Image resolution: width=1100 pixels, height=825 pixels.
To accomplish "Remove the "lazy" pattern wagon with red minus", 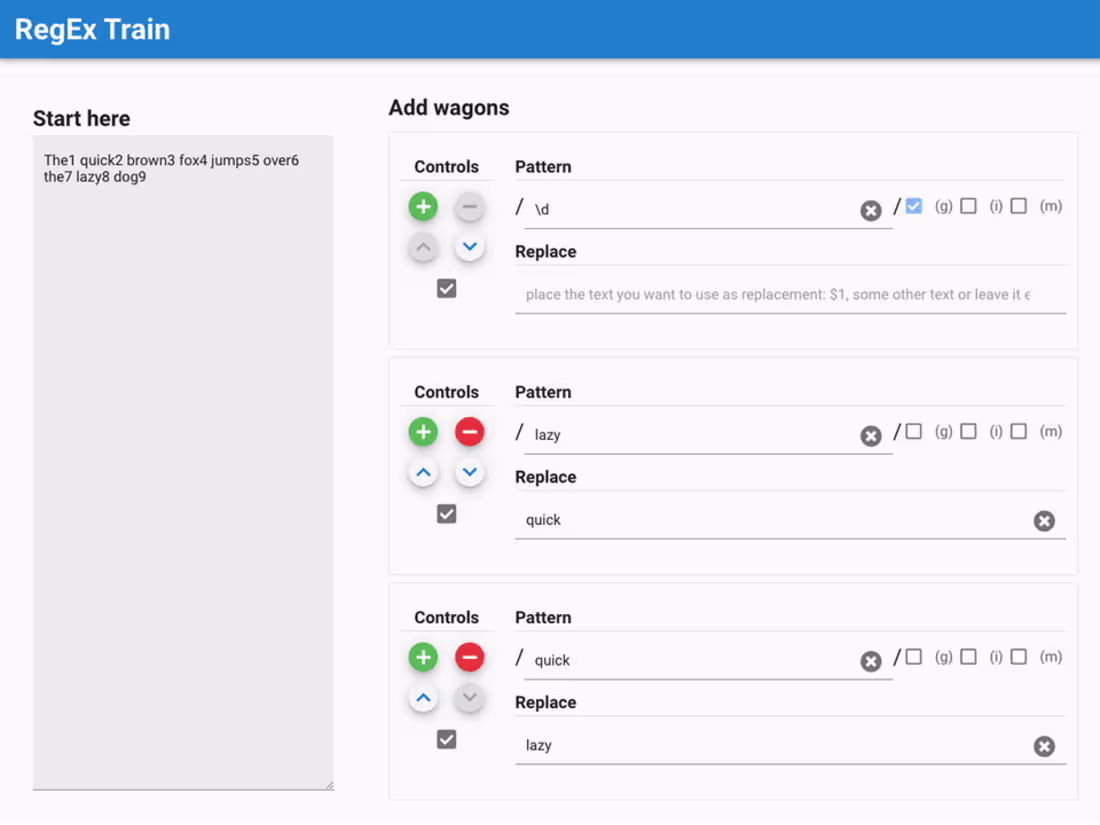I will click(470, 431).
